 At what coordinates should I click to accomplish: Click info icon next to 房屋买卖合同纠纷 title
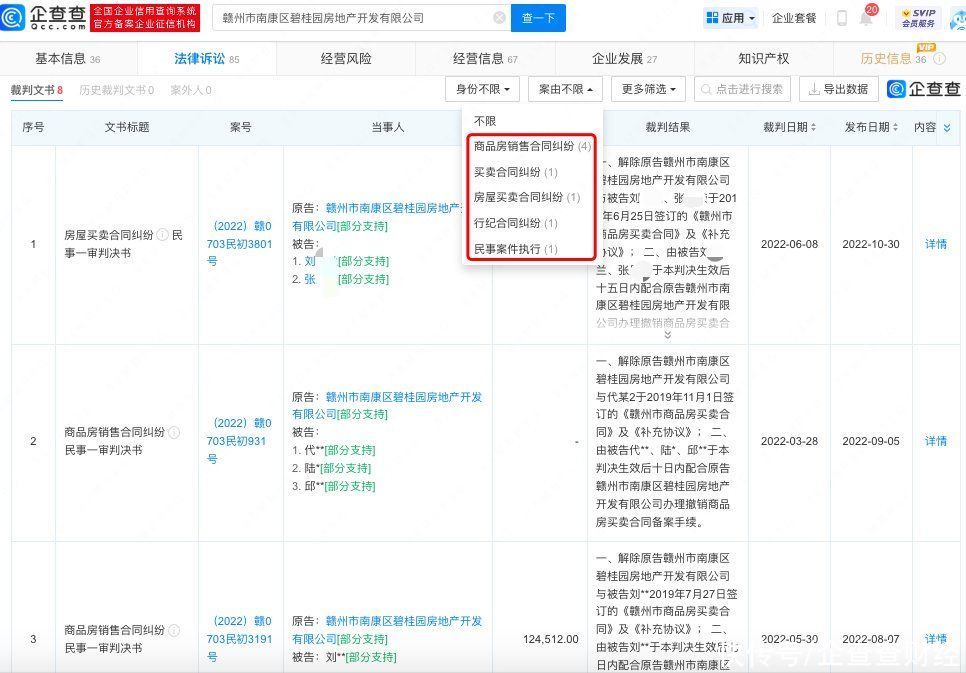[x=162, y=235]
